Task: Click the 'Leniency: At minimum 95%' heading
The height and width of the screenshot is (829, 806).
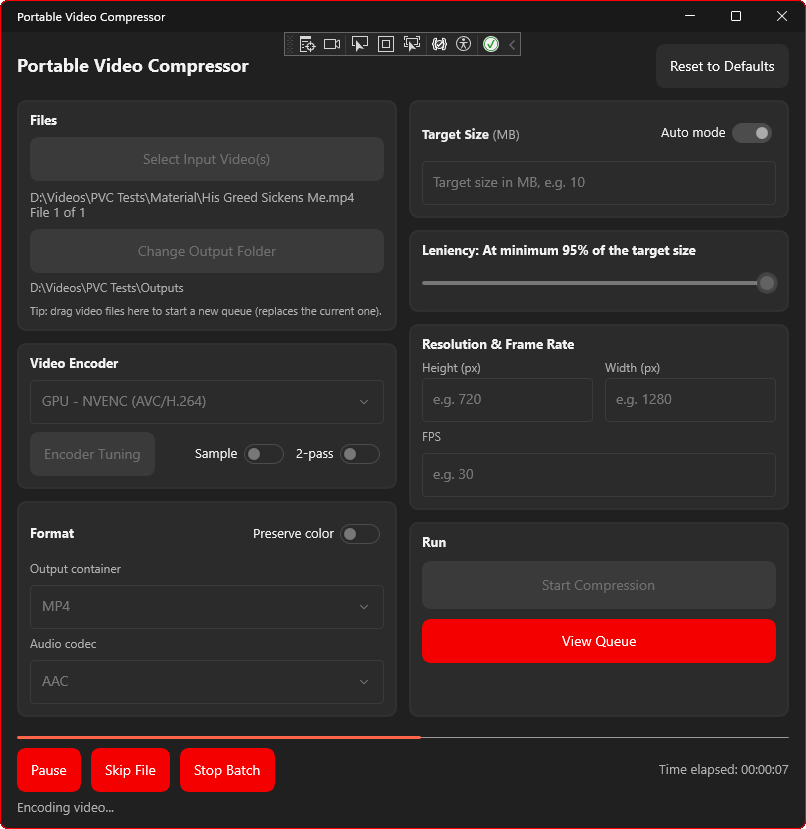Action: [558, 251]
